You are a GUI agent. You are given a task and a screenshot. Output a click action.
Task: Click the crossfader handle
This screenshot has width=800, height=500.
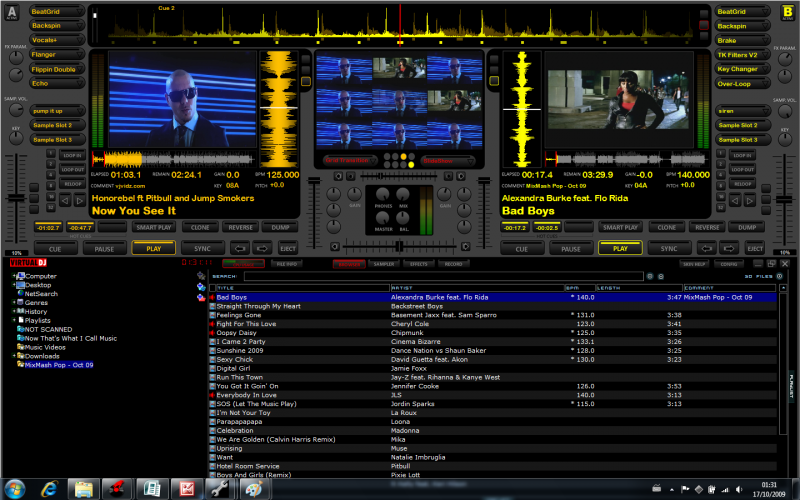click(x=400, y=246)
